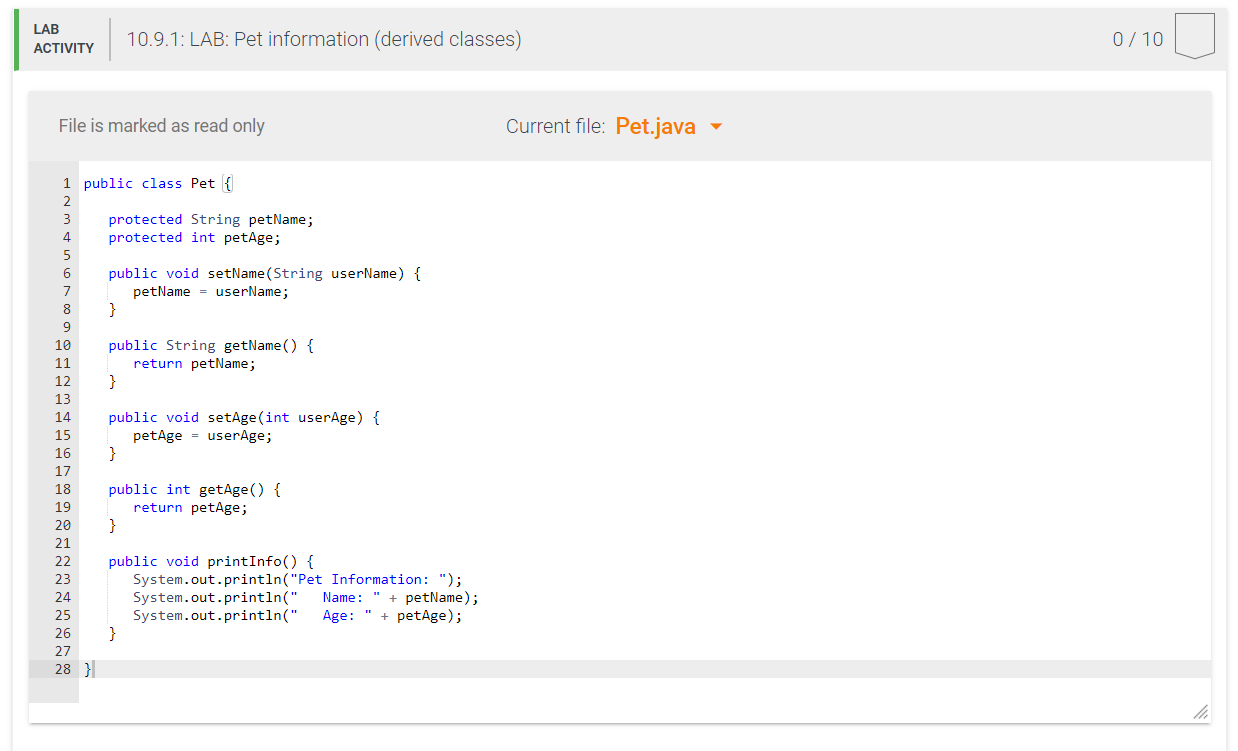Select the LAB ACTIVITY label
The height and width of the screenshot is (751, 1238).
tap(63, 38)
